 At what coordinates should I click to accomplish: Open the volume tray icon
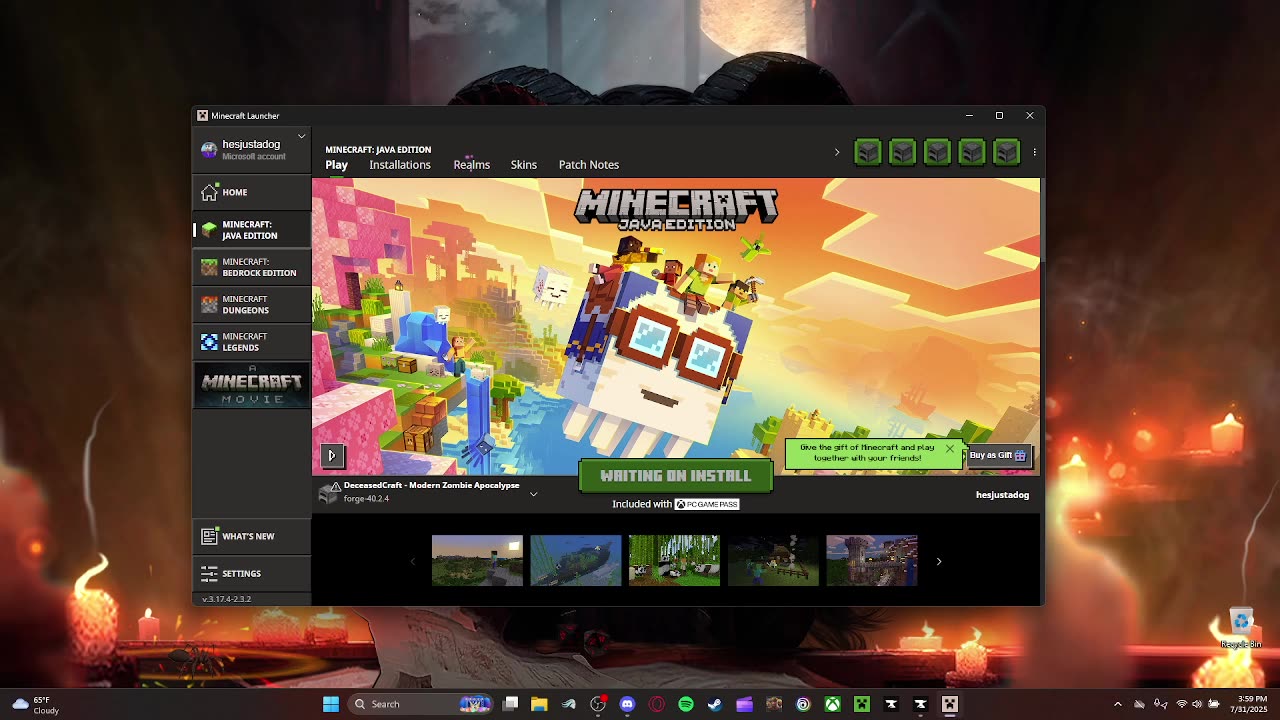1197,704
